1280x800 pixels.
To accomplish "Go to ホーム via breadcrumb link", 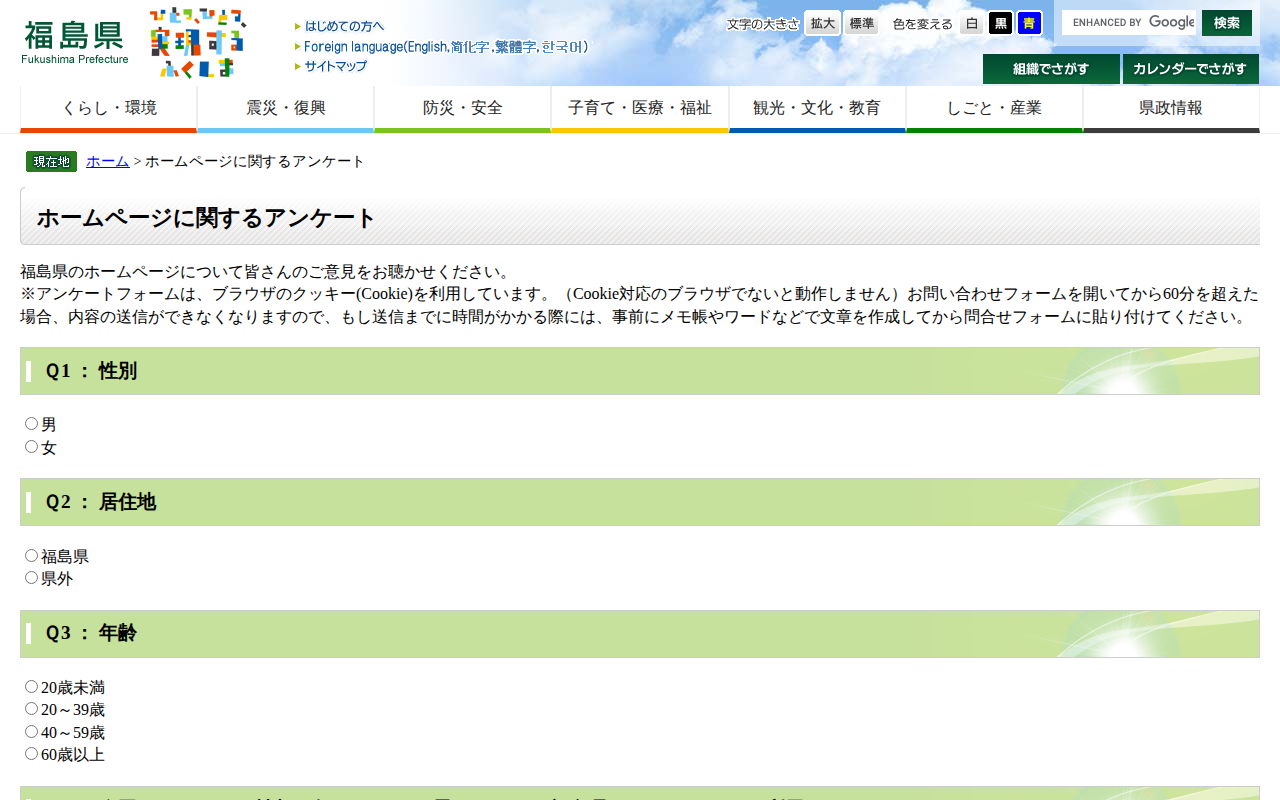I will pos(108,162).
